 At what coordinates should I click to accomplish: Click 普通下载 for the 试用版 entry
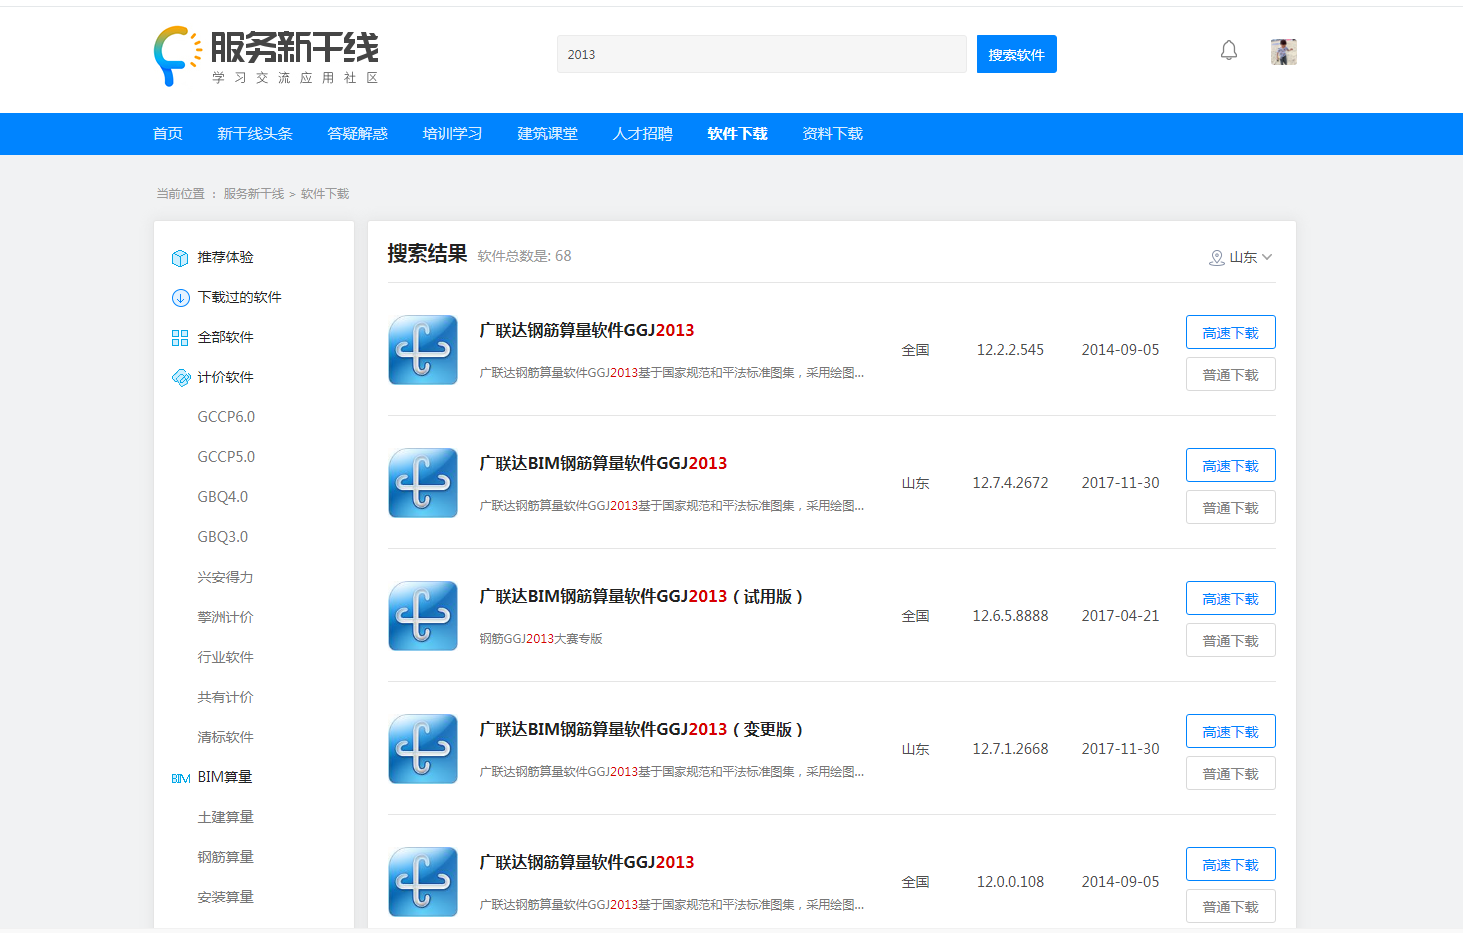click(x=1231, y=640)
